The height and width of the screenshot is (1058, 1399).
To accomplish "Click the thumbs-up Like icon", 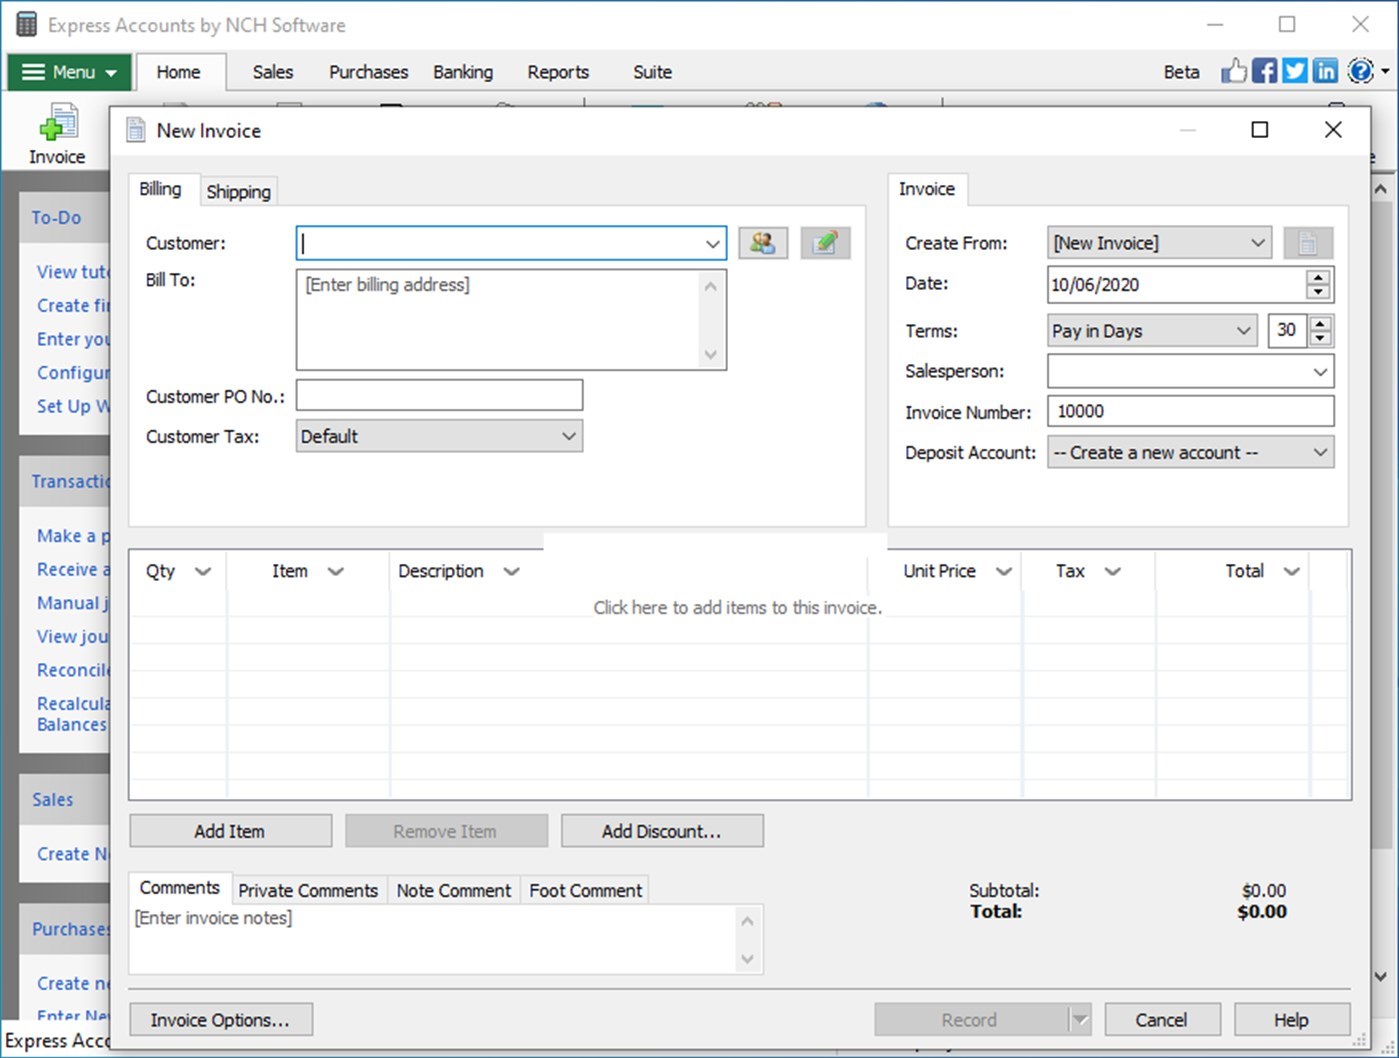I will pos(1233,70).
